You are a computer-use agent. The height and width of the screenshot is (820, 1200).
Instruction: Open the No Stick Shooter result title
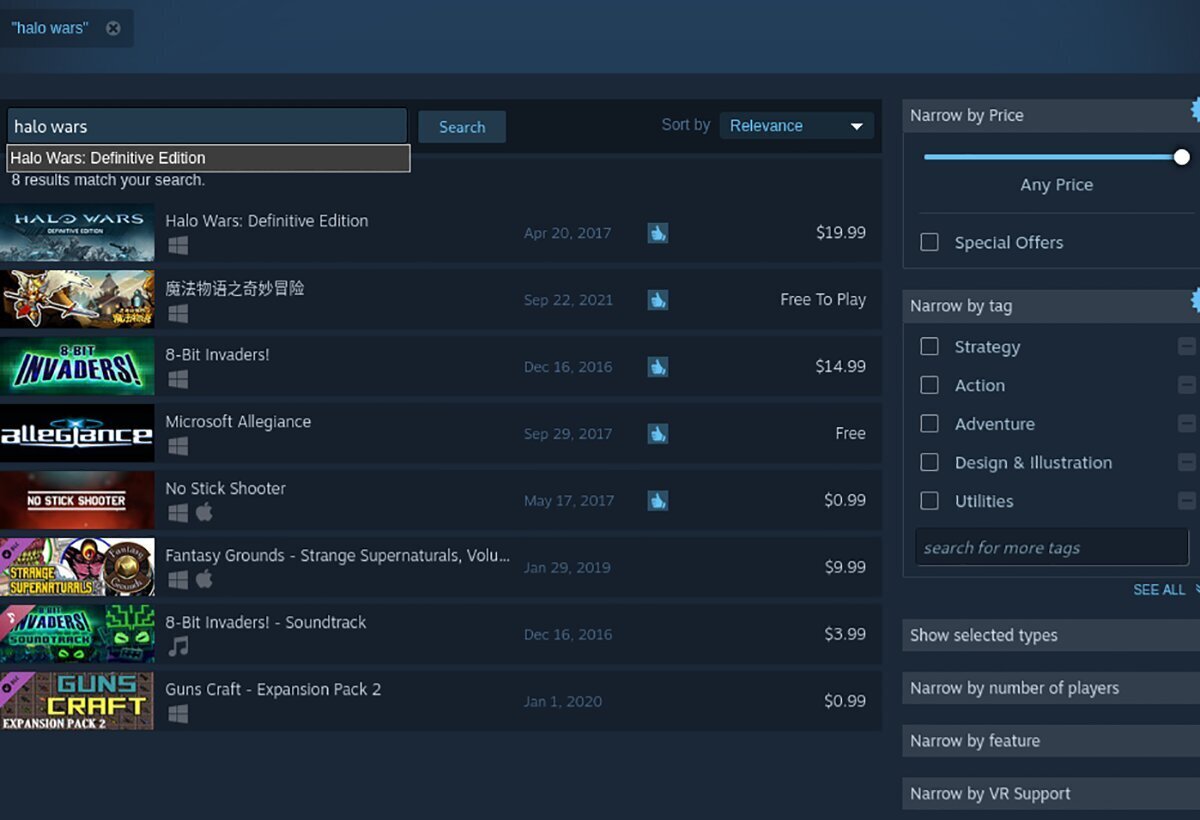226,488
